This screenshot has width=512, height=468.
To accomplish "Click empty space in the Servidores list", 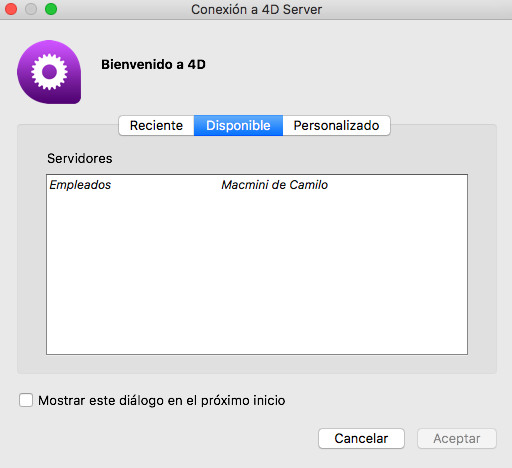I will (x=257, y=273).
